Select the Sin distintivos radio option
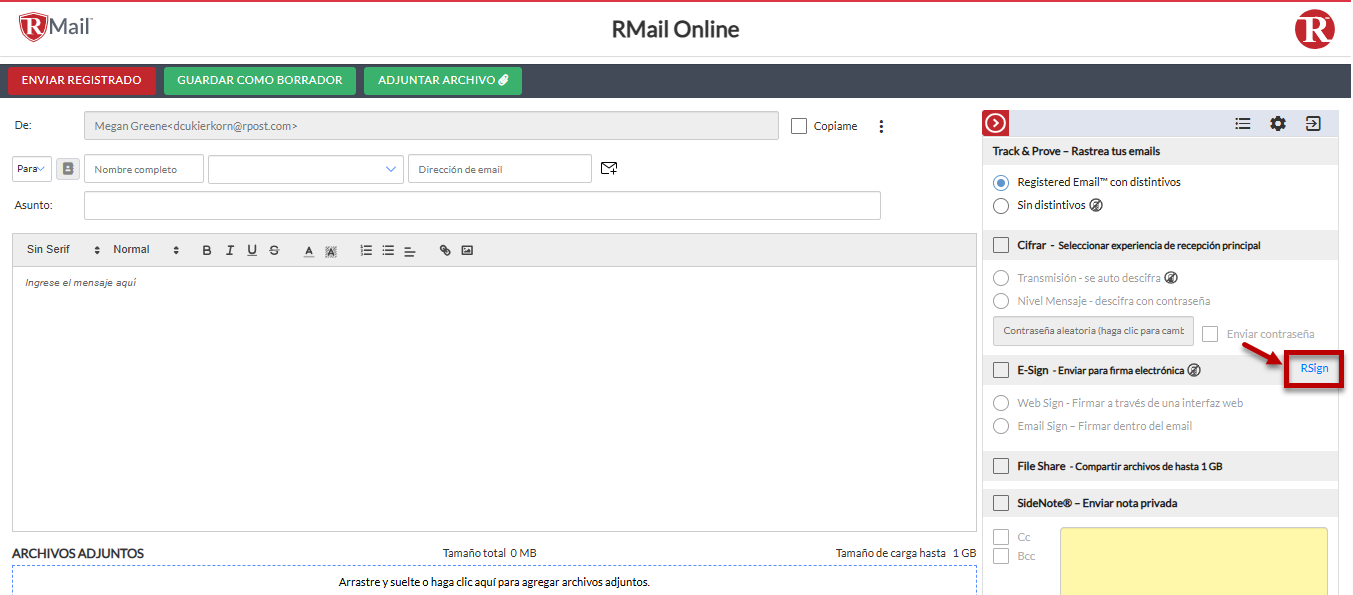 tap(1001, 205)
